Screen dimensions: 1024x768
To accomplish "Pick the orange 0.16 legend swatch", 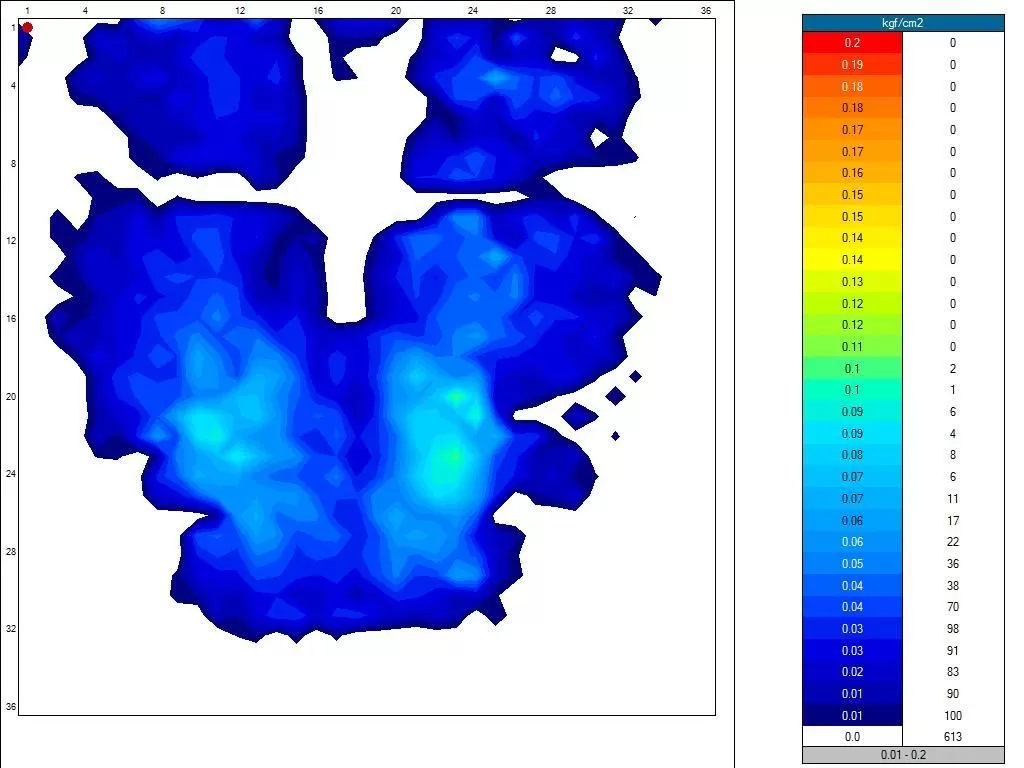I will 852,173.
